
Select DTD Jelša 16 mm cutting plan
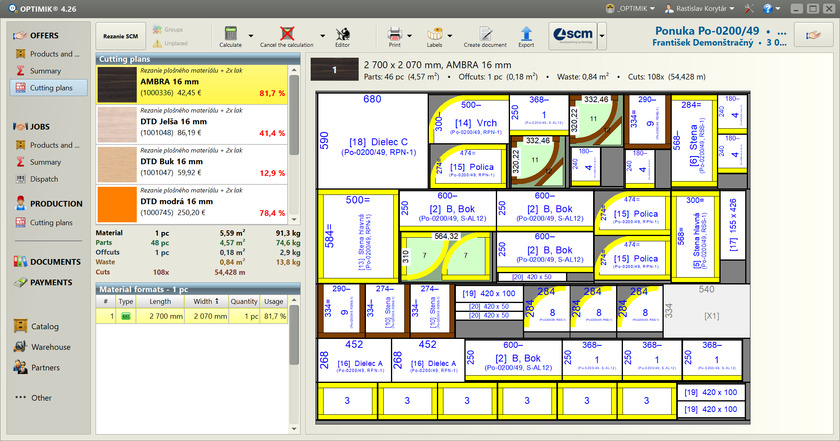pos(192,124)
